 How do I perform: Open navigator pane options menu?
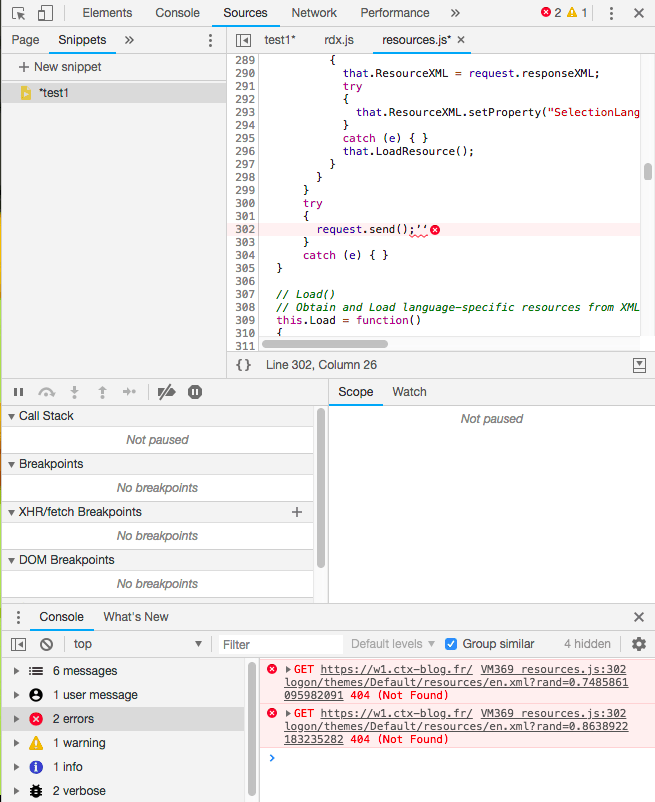[211, 40]
